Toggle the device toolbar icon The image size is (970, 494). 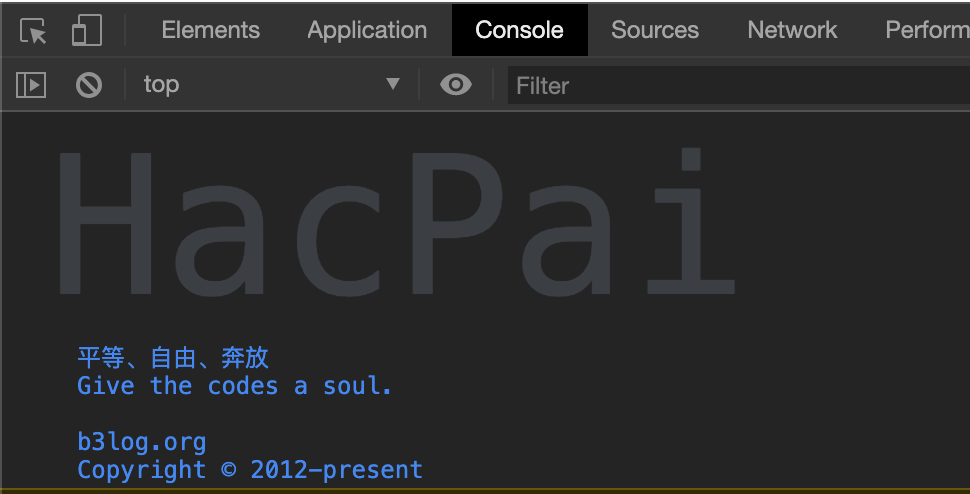[x=87, y=31]
